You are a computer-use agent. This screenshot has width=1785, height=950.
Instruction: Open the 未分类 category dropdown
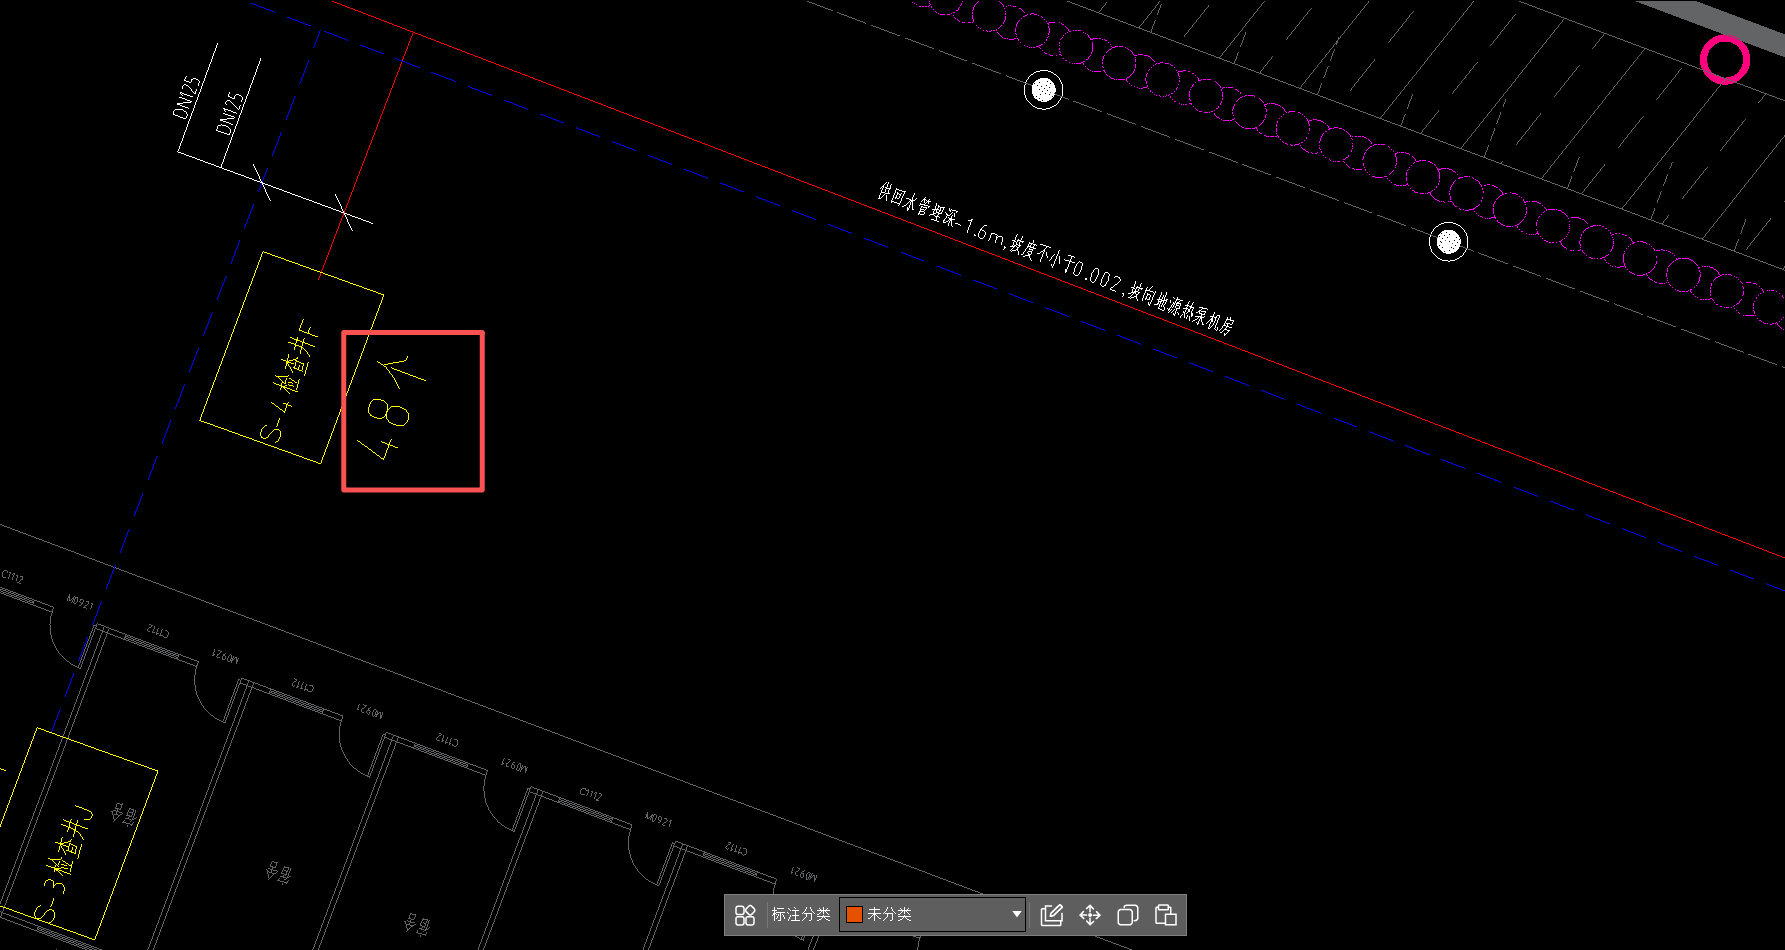point(933,914)
